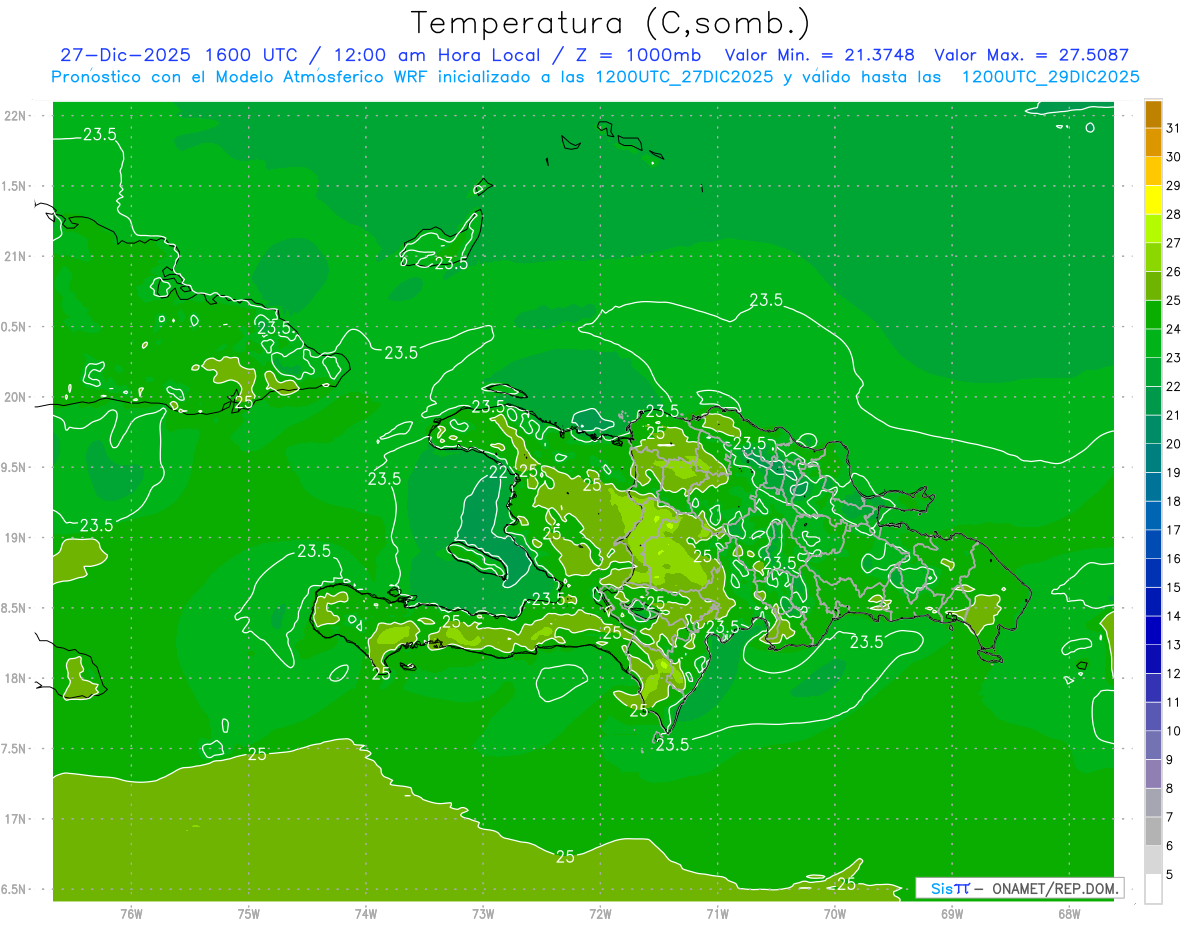Viewport: 1200px width, 927px height.
Task: Click the "22" contour label west of Haiti
Action: point(498,472)
